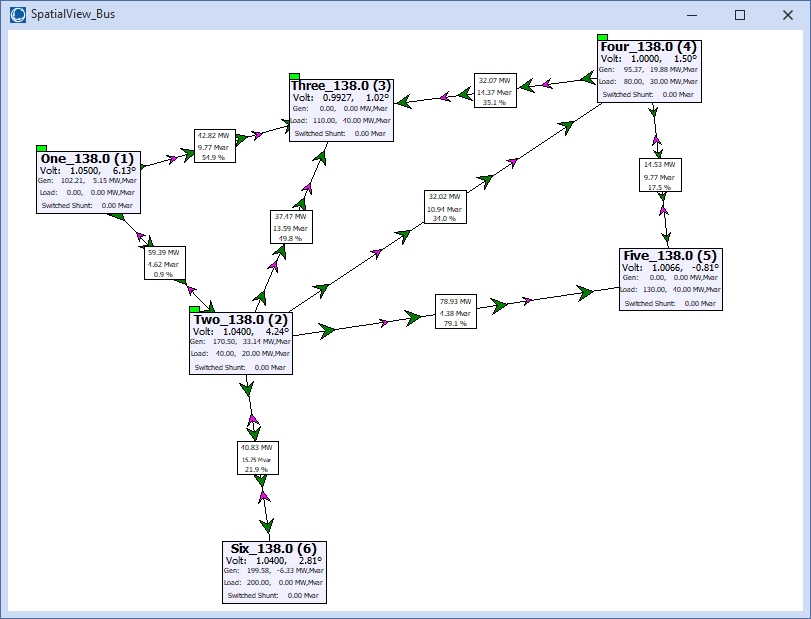Screen dimensions: 811x619
Task: Click the 37.47 MW line flow label
Action: (x=292, y=227)
